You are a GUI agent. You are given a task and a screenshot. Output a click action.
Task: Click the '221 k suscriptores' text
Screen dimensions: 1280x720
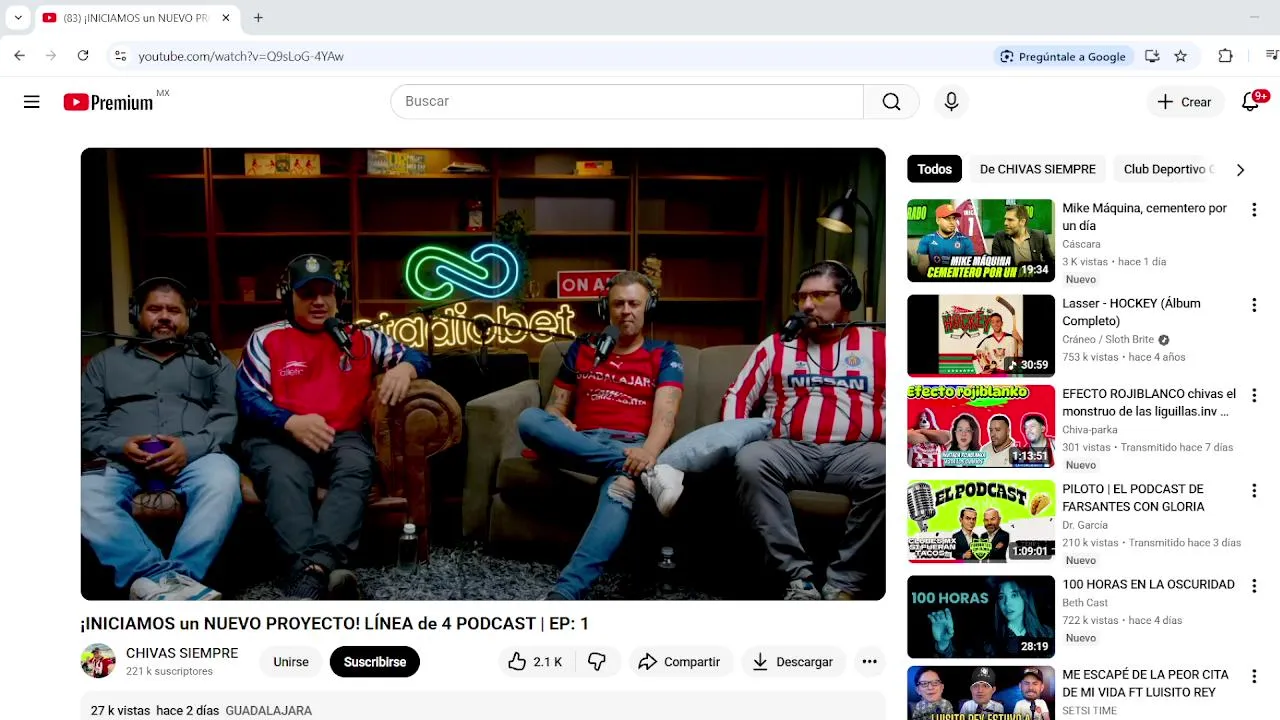point(169,672)
